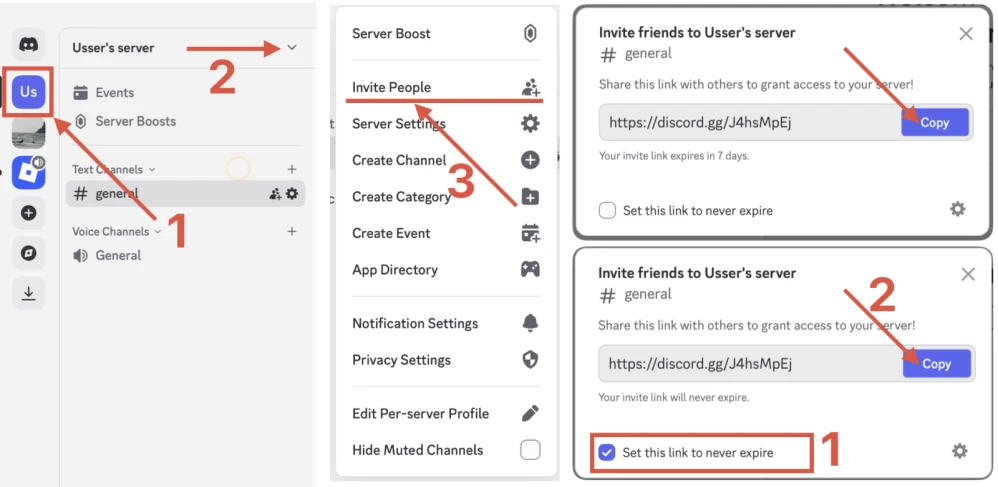Join the General voice channel
This screenshot has height=487, width=998.
pos(118,256)
